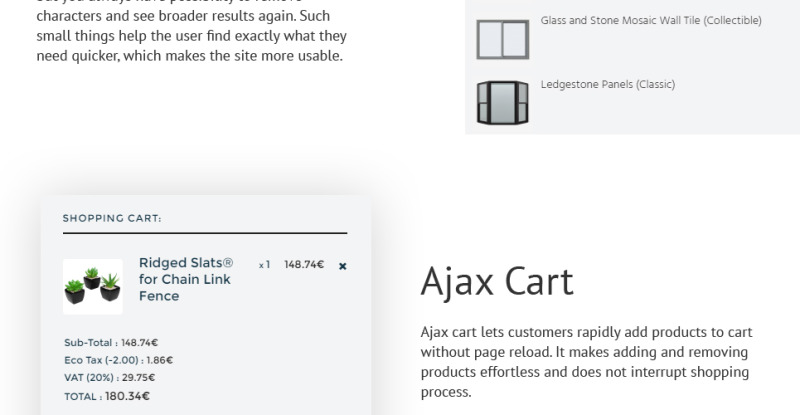Click the Sub-Total line in cart
This screenshot has width=800, height=415.
click(111, 343)
